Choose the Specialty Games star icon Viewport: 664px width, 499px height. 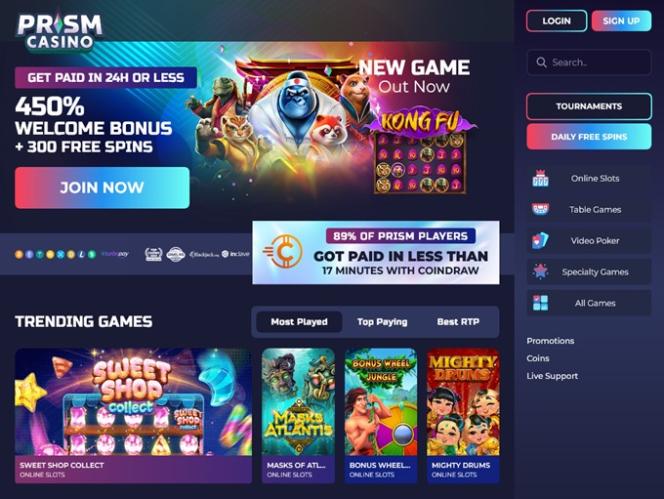(x=540, y=272)
